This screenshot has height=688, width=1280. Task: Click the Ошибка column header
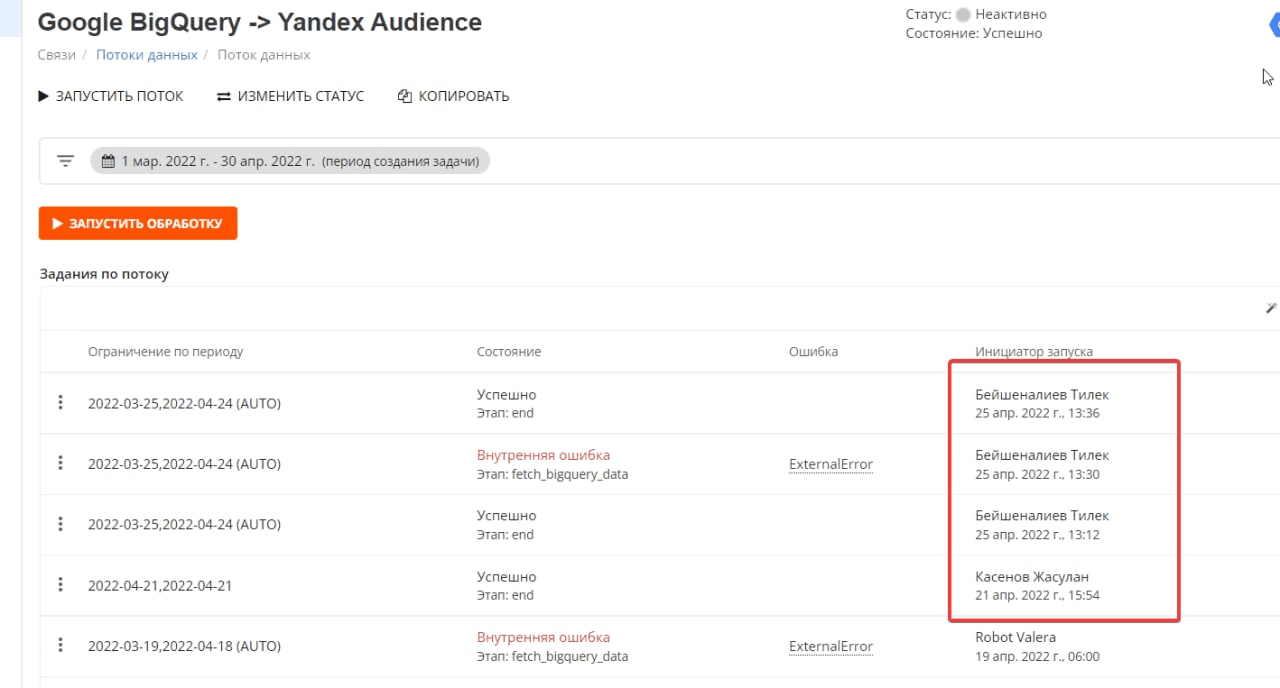pyautogui.click(x=813, y=352)
